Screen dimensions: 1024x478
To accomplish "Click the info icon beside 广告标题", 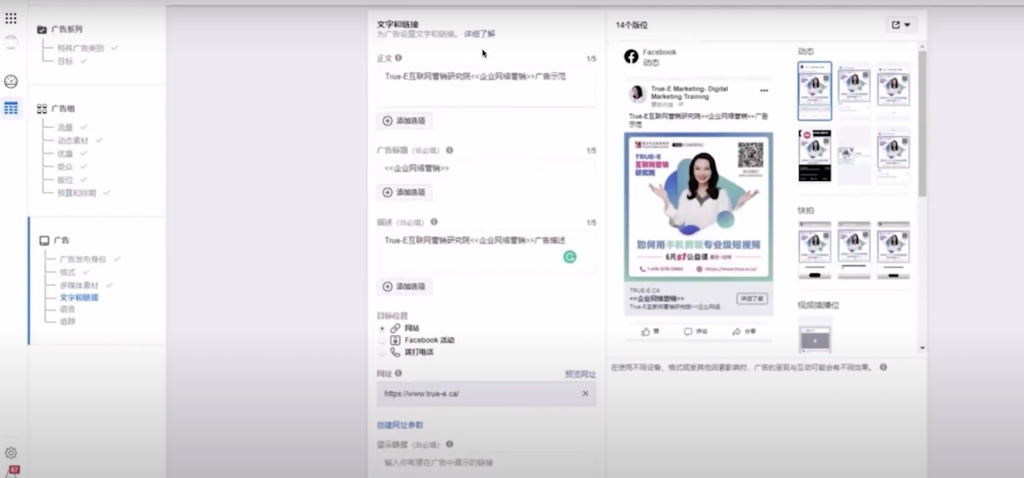I will (449, 150).
